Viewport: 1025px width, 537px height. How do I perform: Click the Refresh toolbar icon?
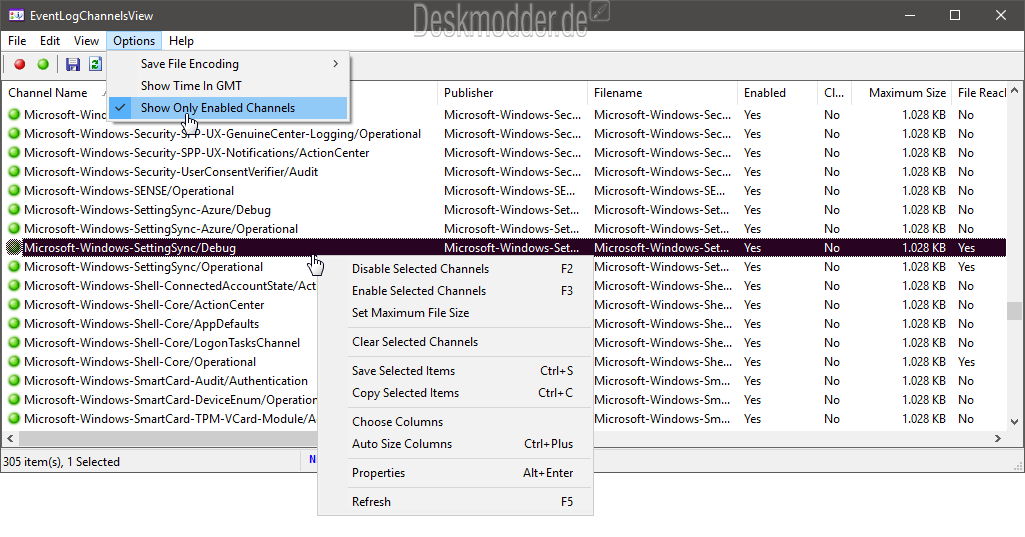tap(95, 64)
